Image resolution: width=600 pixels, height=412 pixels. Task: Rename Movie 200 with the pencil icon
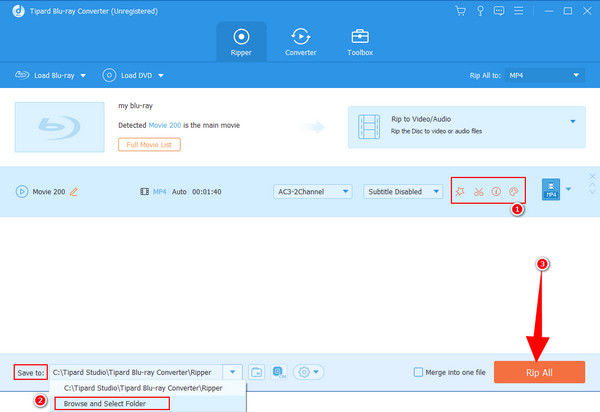(x=74, y=192)
